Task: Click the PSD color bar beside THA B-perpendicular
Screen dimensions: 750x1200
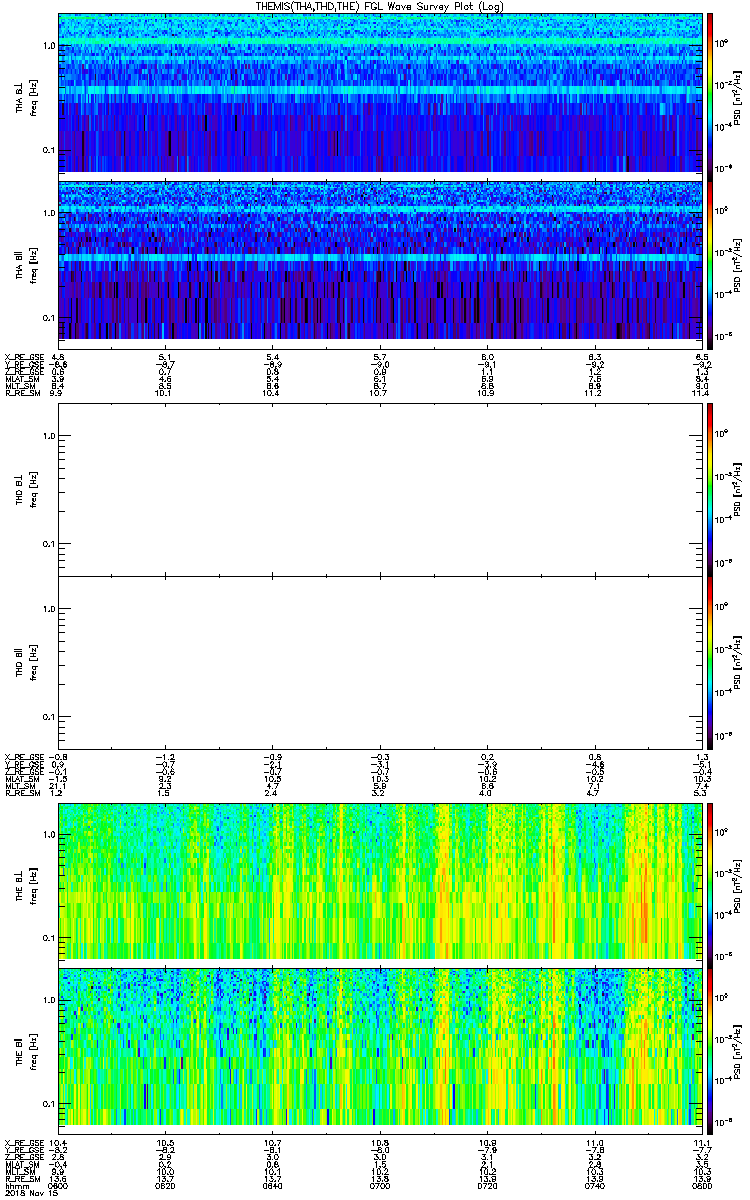Action: (710, 92)
